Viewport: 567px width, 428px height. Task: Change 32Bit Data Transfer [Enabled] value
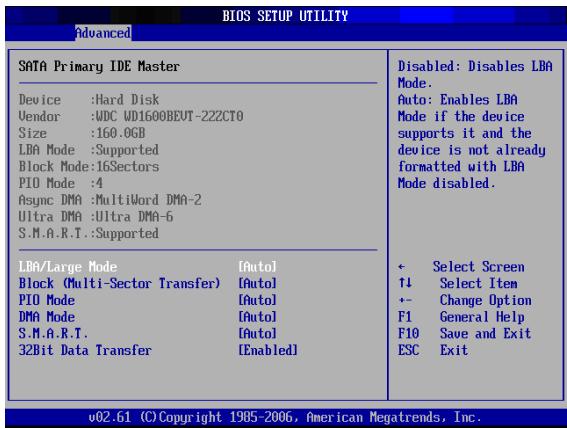click(x=268, y=350)
